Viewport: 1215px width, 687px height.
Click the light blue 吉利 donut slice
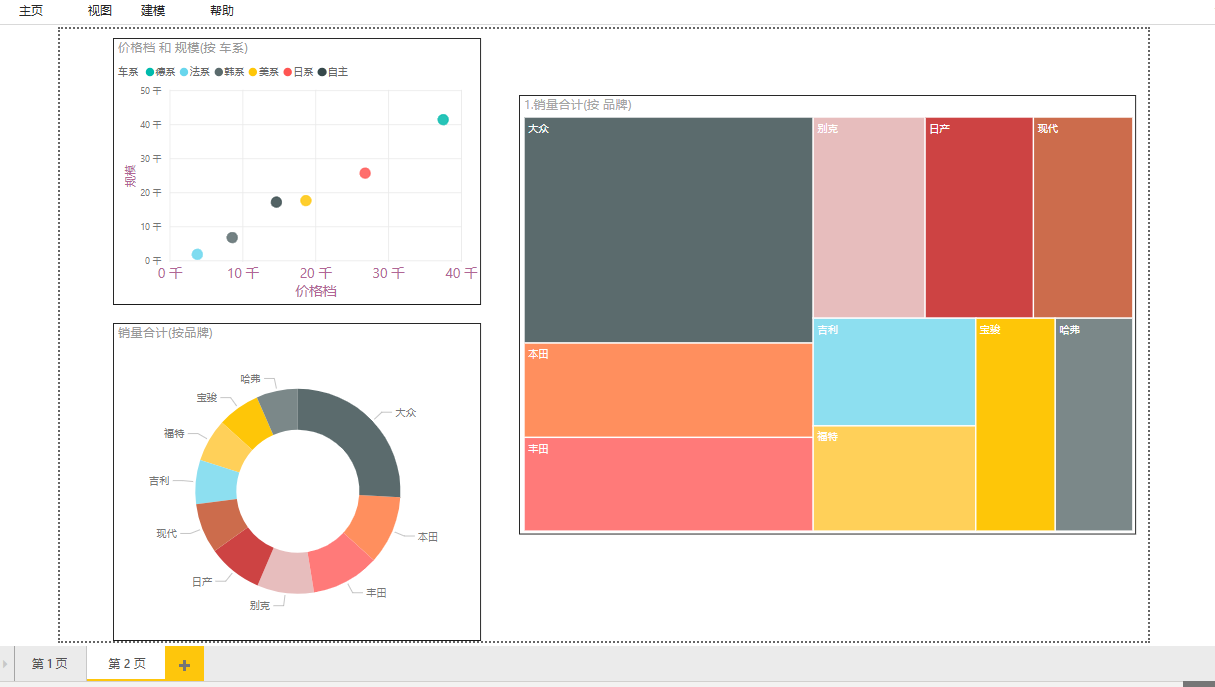click(x=216, y=484)
